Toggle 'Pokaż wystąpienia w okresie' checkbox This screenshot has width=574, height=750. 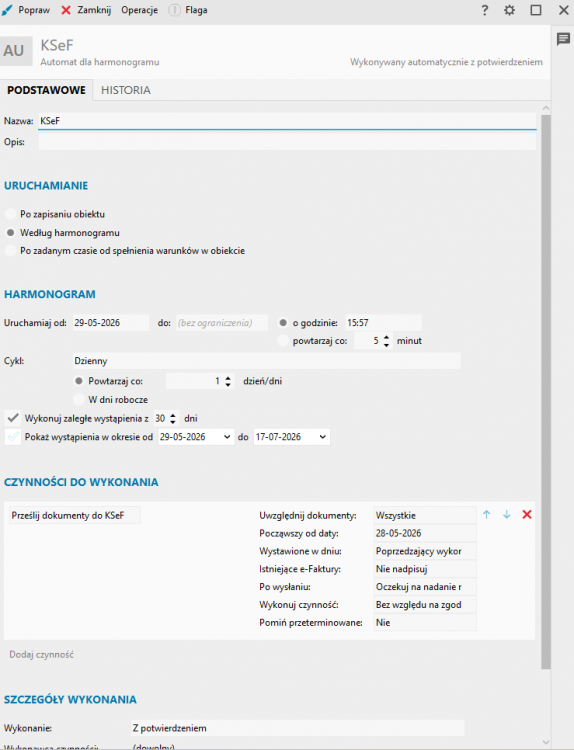pyautogui.click(x=13, y=437)
